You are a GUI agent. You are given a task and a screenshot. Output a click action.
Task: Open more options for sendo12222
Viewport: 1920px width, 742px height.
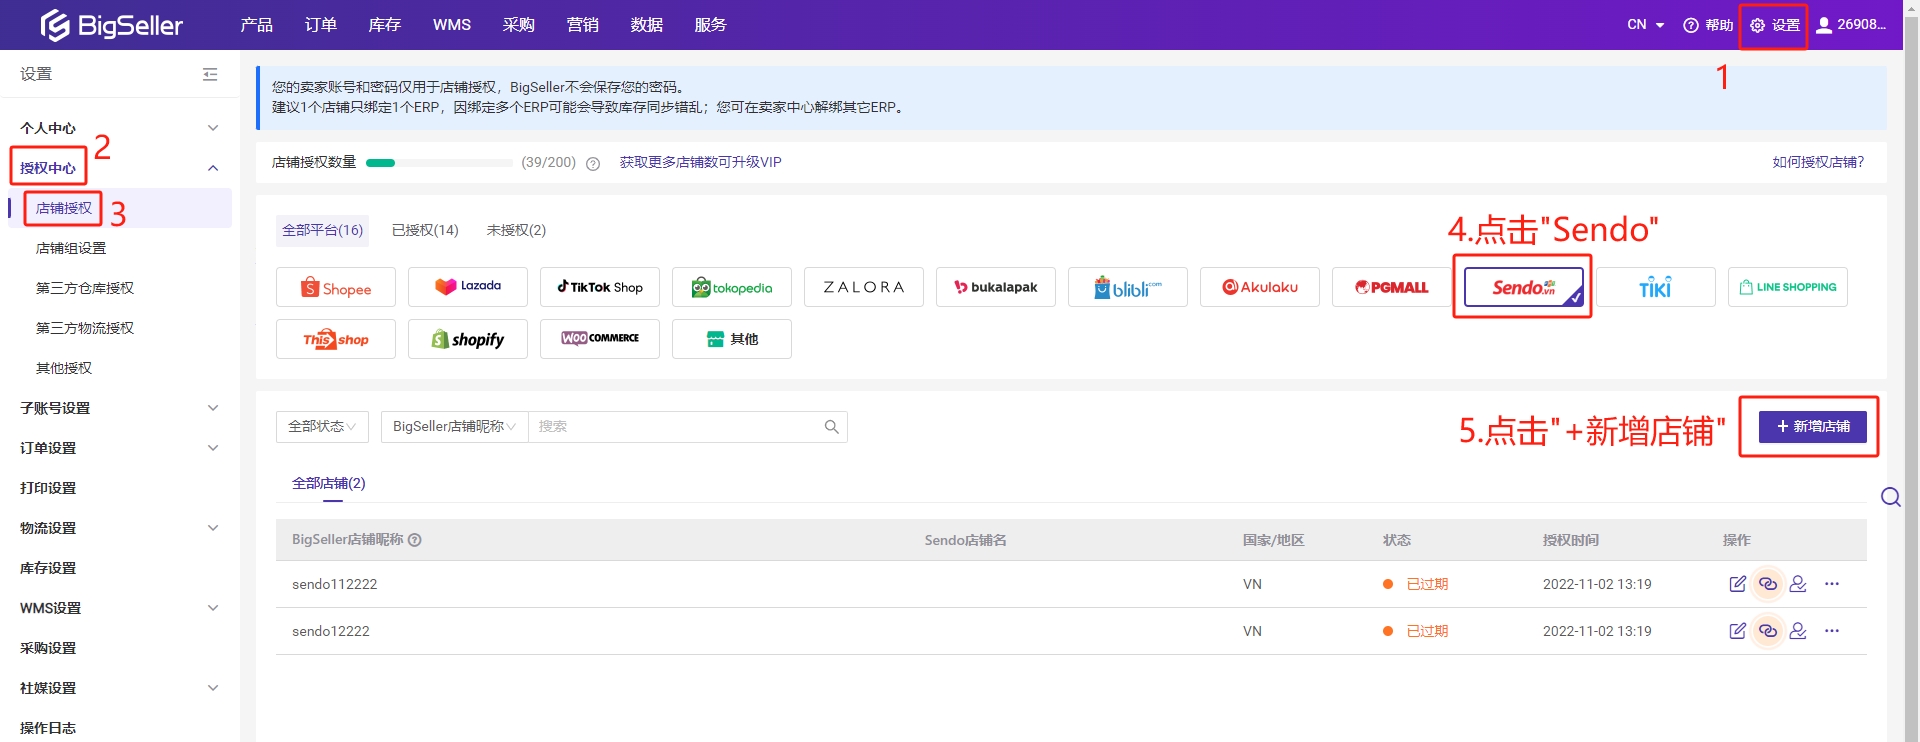coord(1832,631)
